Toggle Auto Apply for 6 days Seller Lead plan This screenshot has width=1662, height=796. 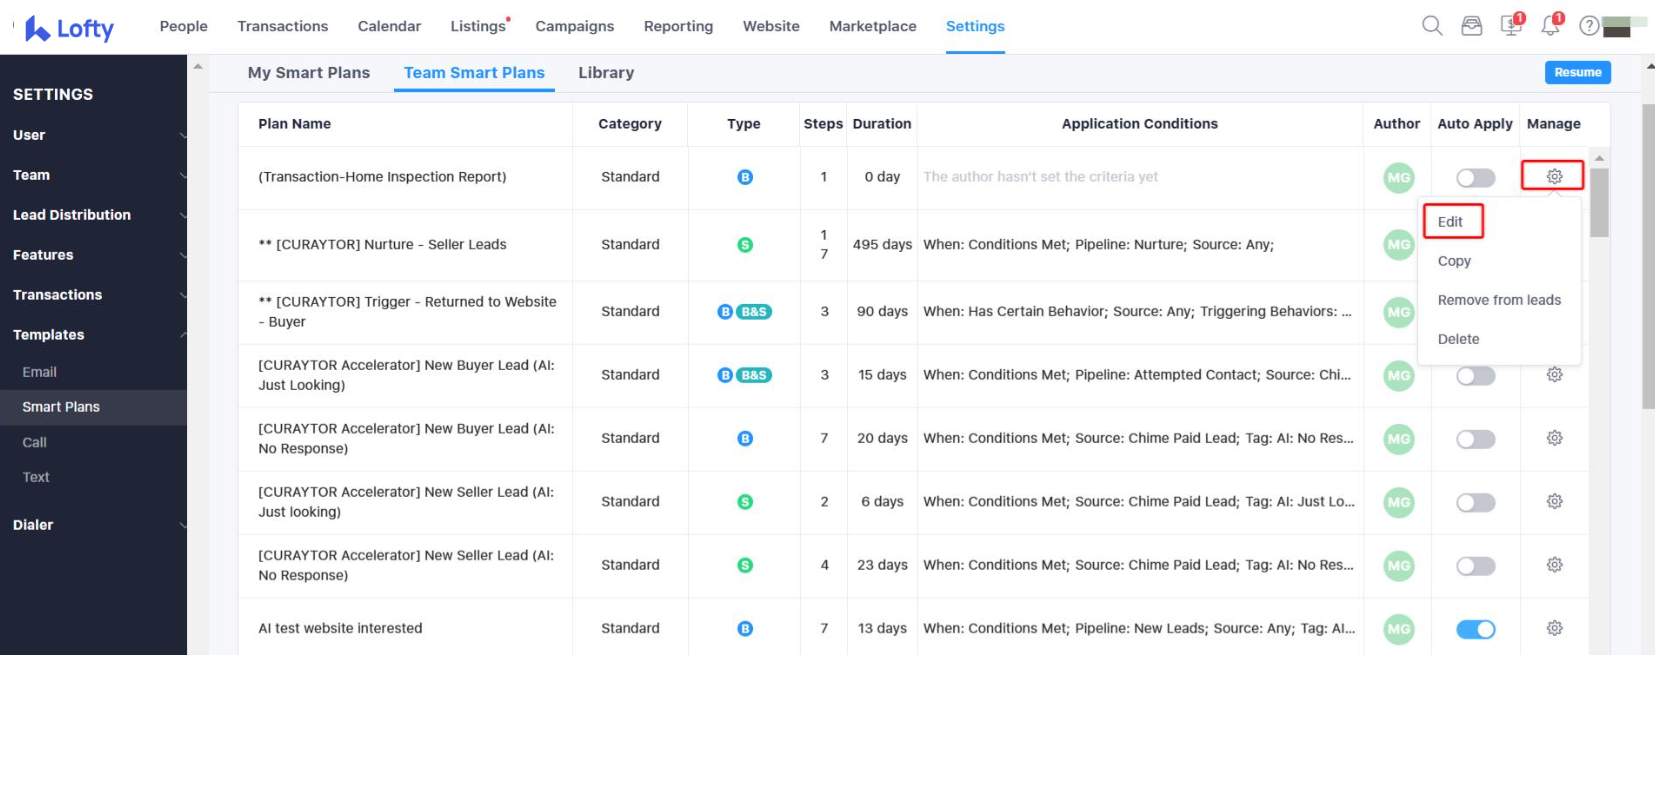[1475, 502]
